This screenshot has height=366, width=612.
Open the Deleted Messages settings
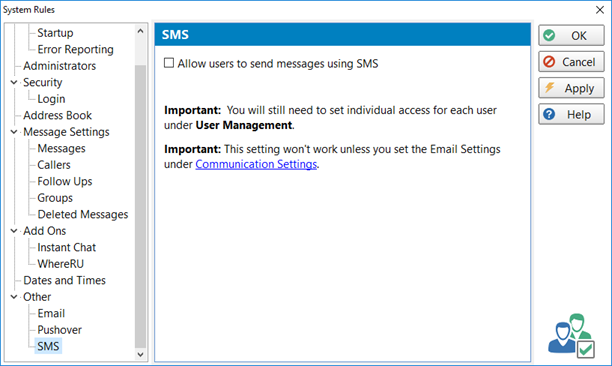[x=83, y=215]
